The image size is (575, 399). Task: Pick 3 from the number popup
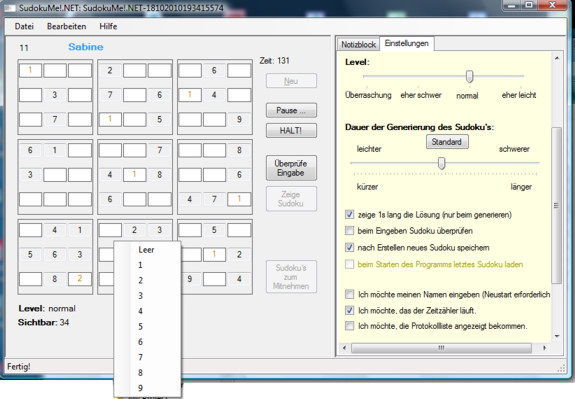140,296
